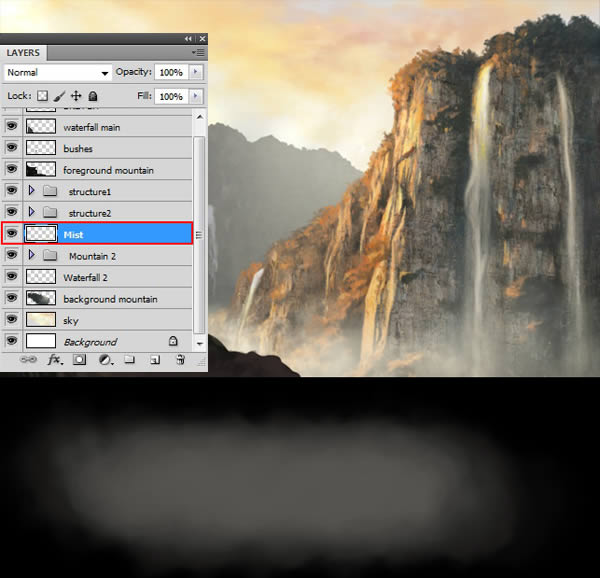Close the Layers panel
This screenshot has height=578, width=600.
click(x=202, y=39)
